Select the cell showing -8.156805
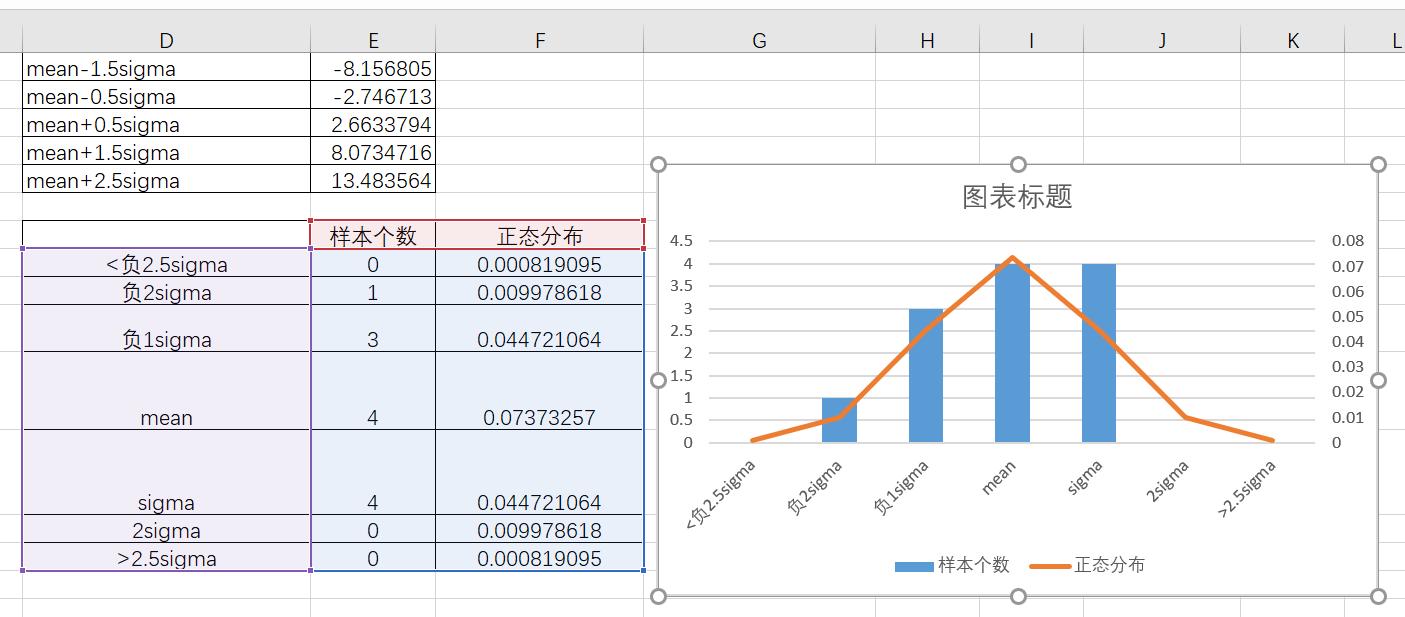The height and width of the screenshot is (617, 1405). point(373,68)
